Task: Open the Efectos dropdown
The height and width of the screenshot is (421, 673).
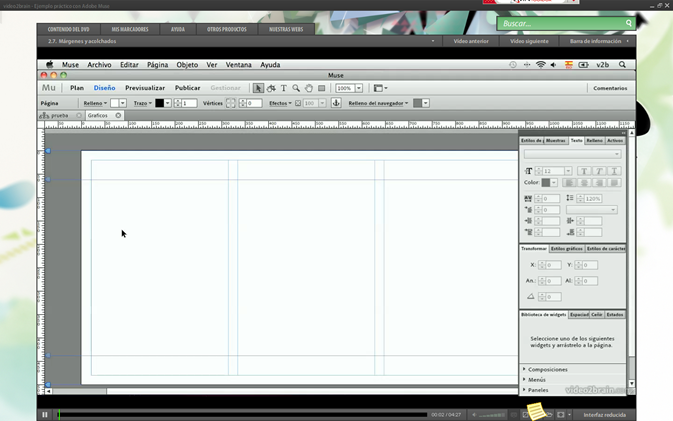Action: (280, 103)
